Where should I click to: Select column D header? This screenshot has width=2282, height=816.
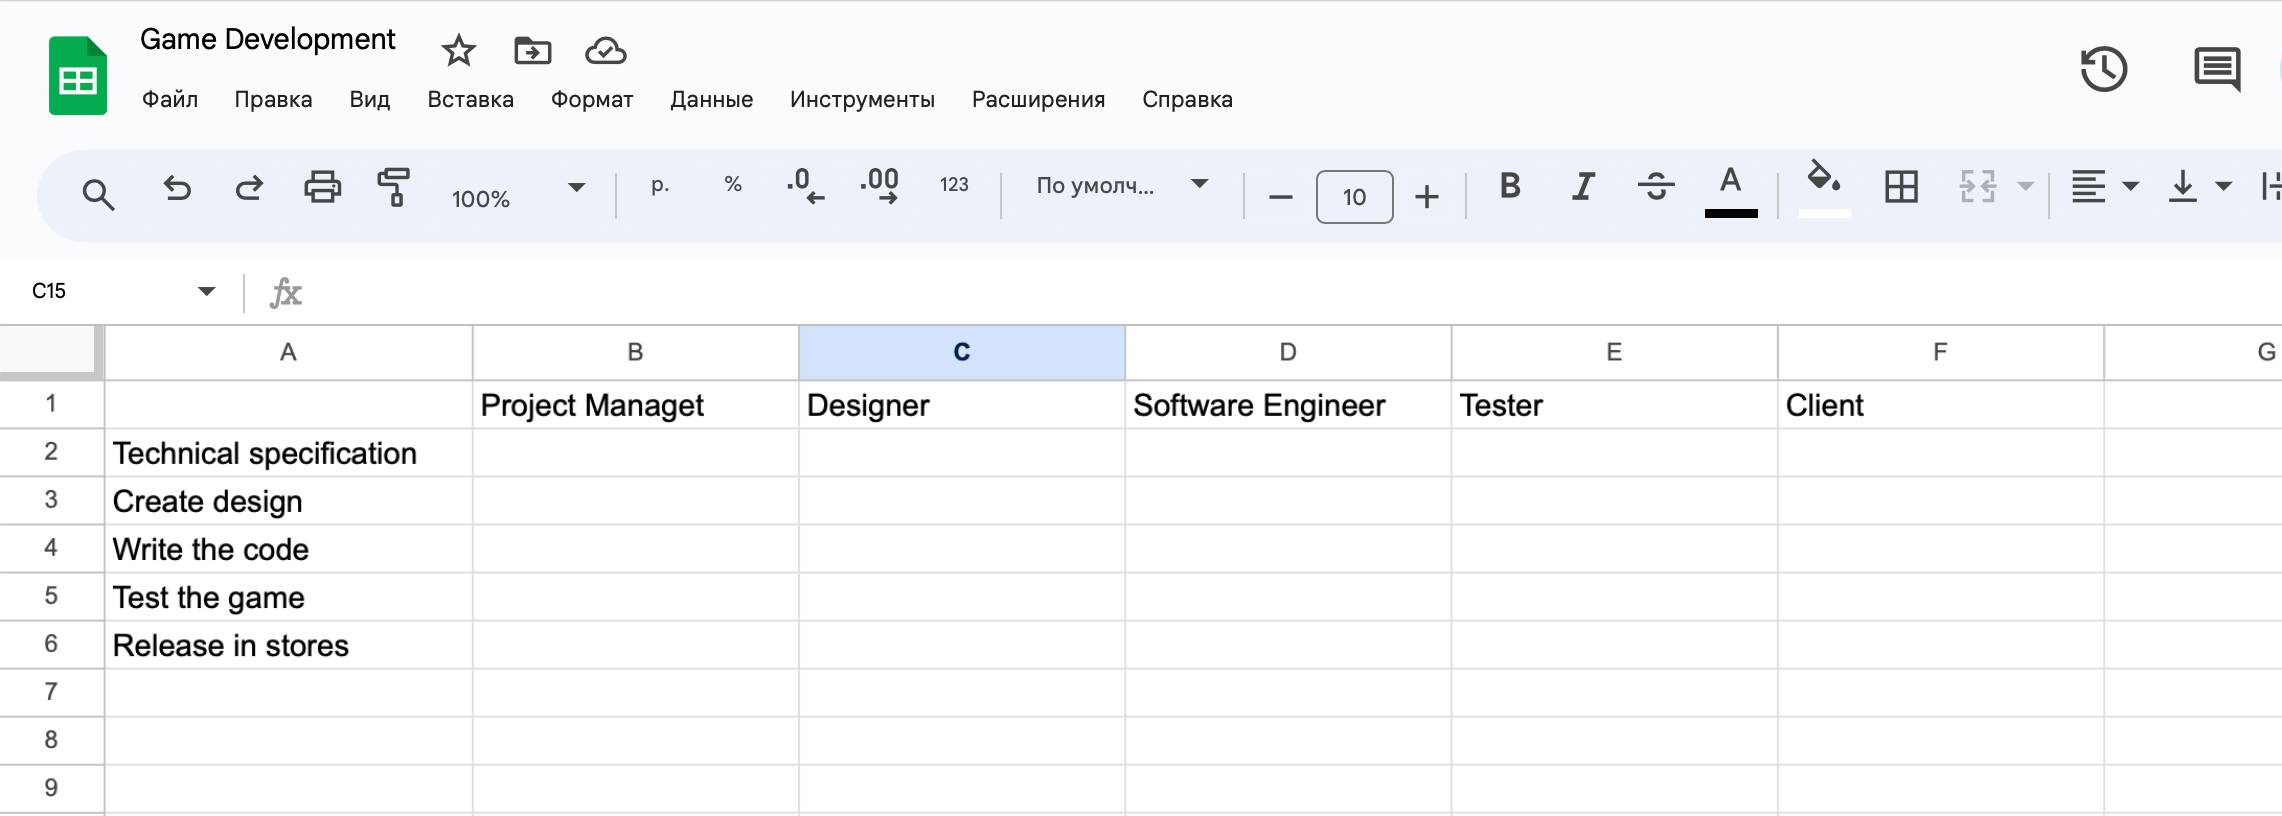(1288, 352)
